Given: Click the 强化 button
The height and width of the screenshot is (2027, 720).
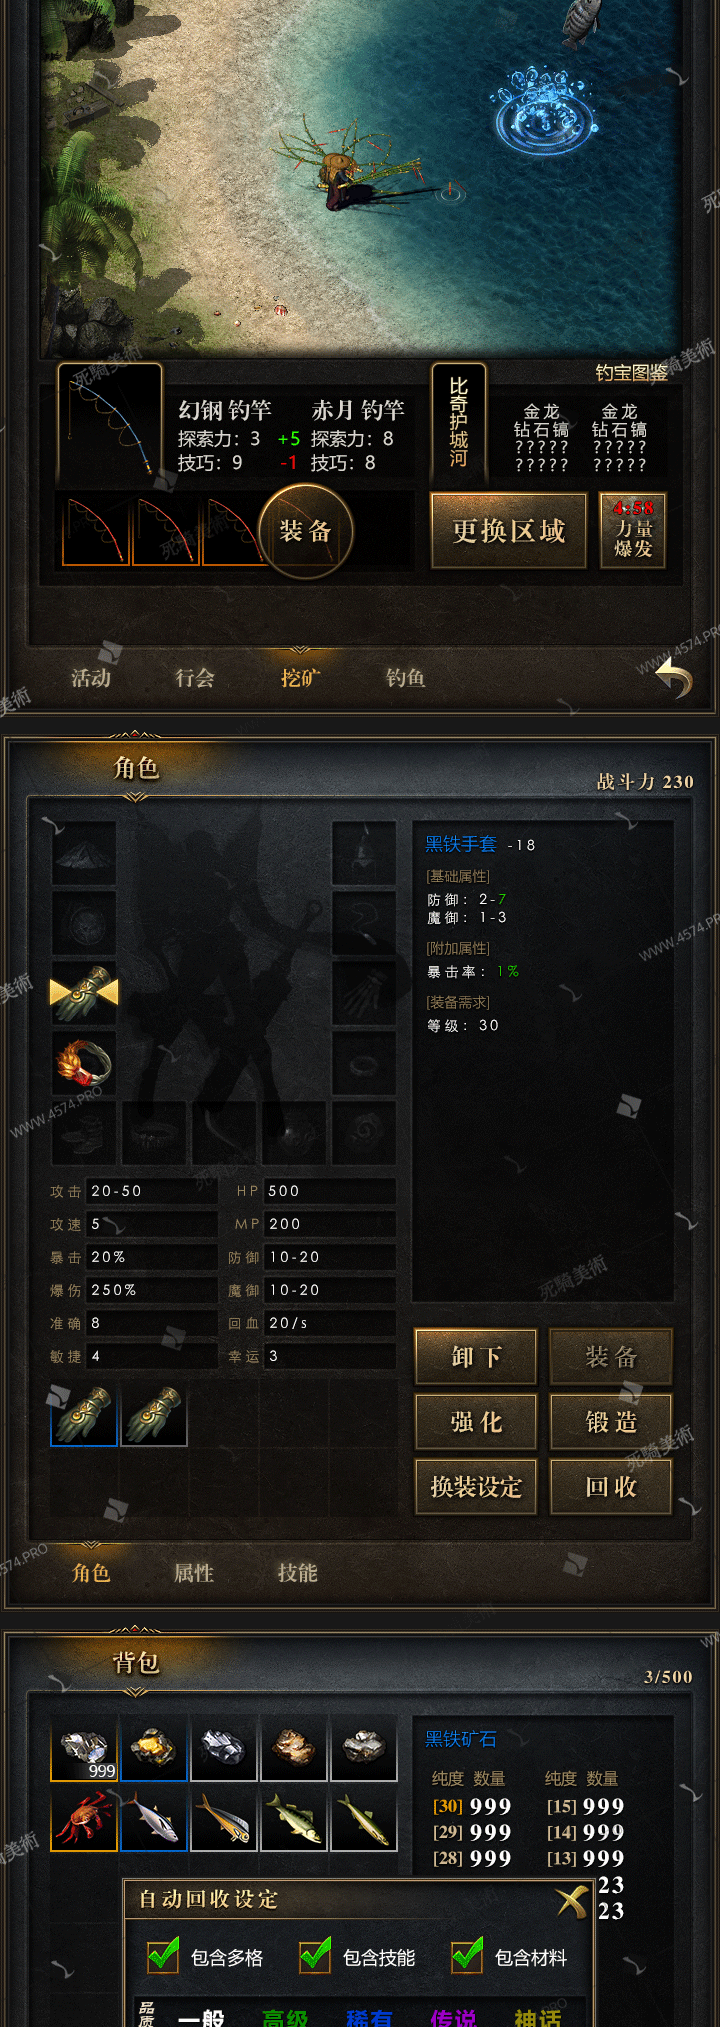Looking at the screenshot, I should pyautogui.click(x=476, y=1422).
